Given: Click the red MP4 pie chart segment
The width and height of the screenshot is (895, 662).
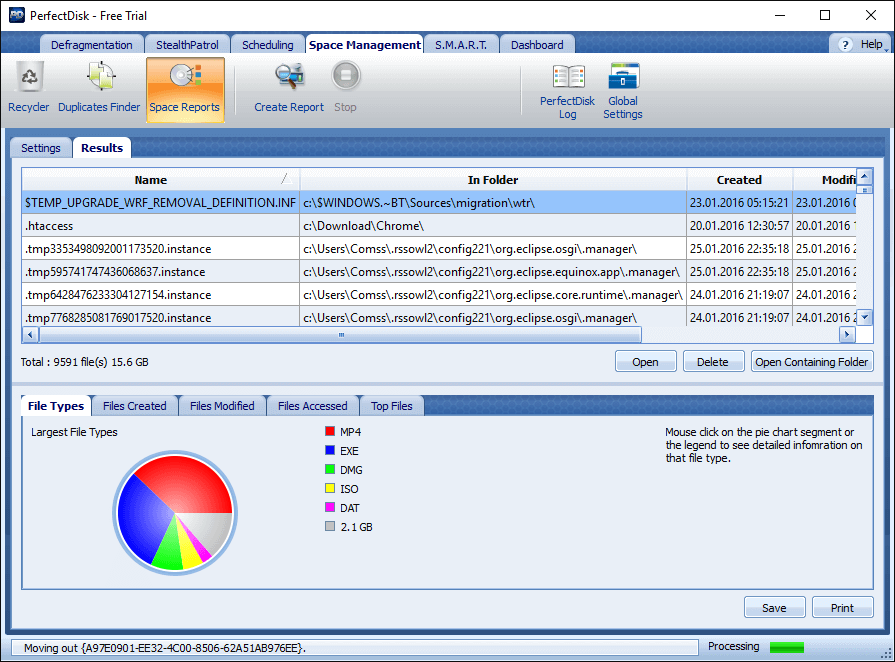Looking at the screenshot, I should coord(188,485).
